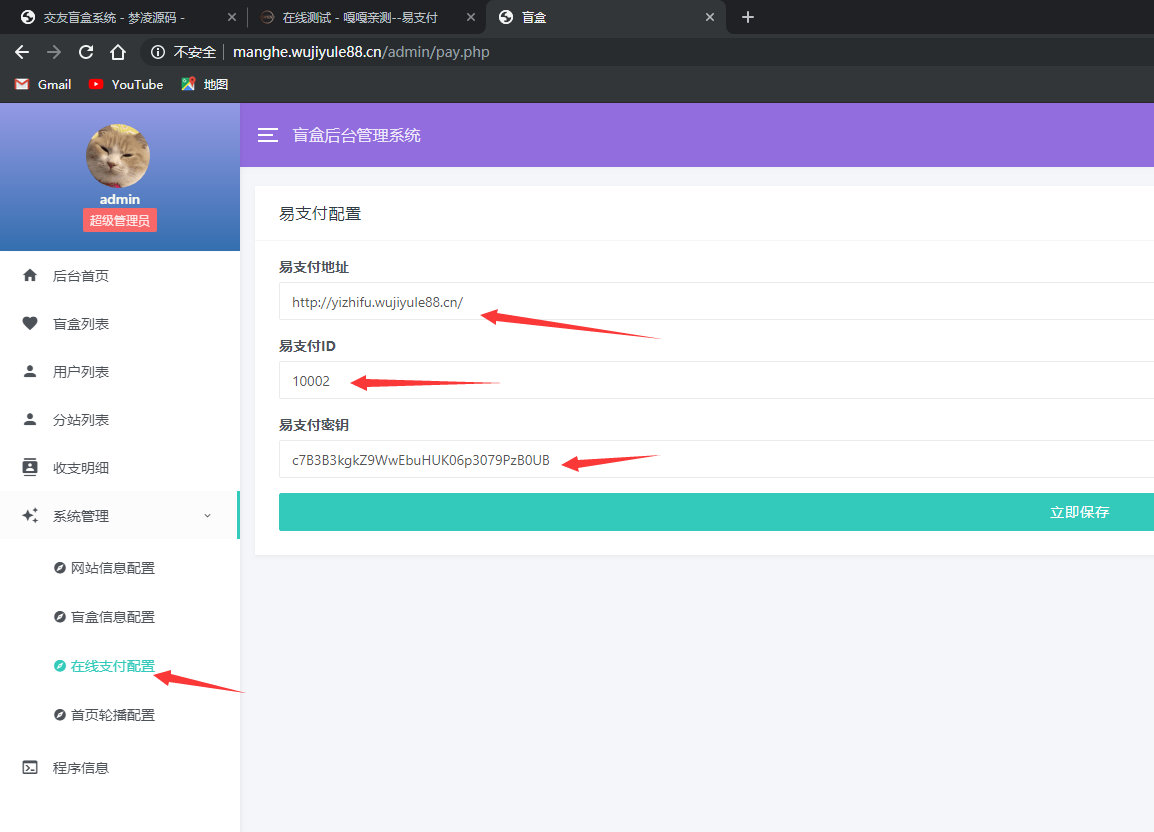Viewport: 1154px width, 832px height.
Task: Open 网站信息配置 submenu item
Action: point(112,568)
